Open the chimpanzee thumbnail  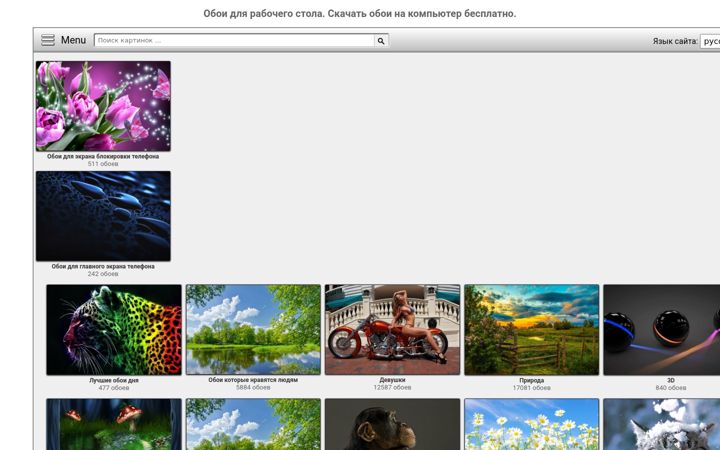(393, 424)
